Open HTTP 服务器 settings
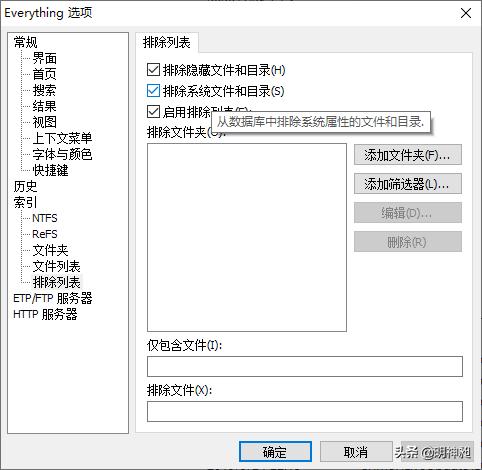This screenshot has width=482, height=470. [45, 314]
